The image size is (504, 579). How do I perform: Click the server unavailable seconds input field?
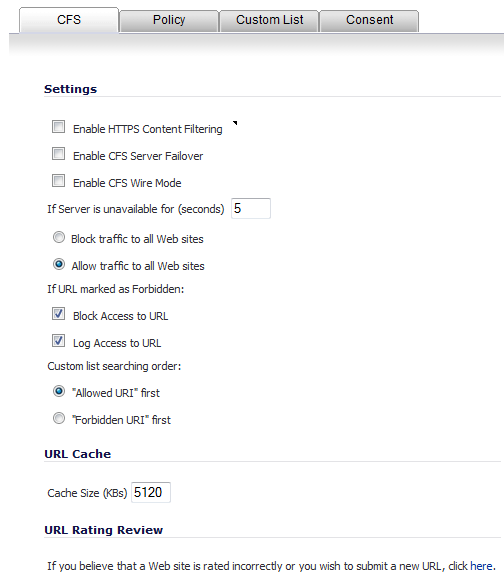(251, 209)
